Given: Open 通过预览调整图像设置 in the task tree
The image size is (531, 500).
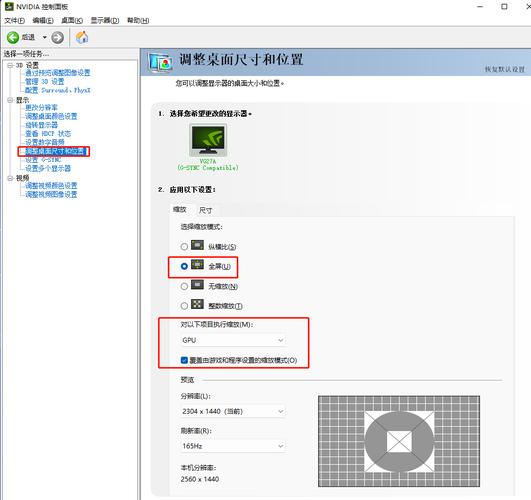Looking at the screenshot, I should pyautogui.click(x=58, y=73).
